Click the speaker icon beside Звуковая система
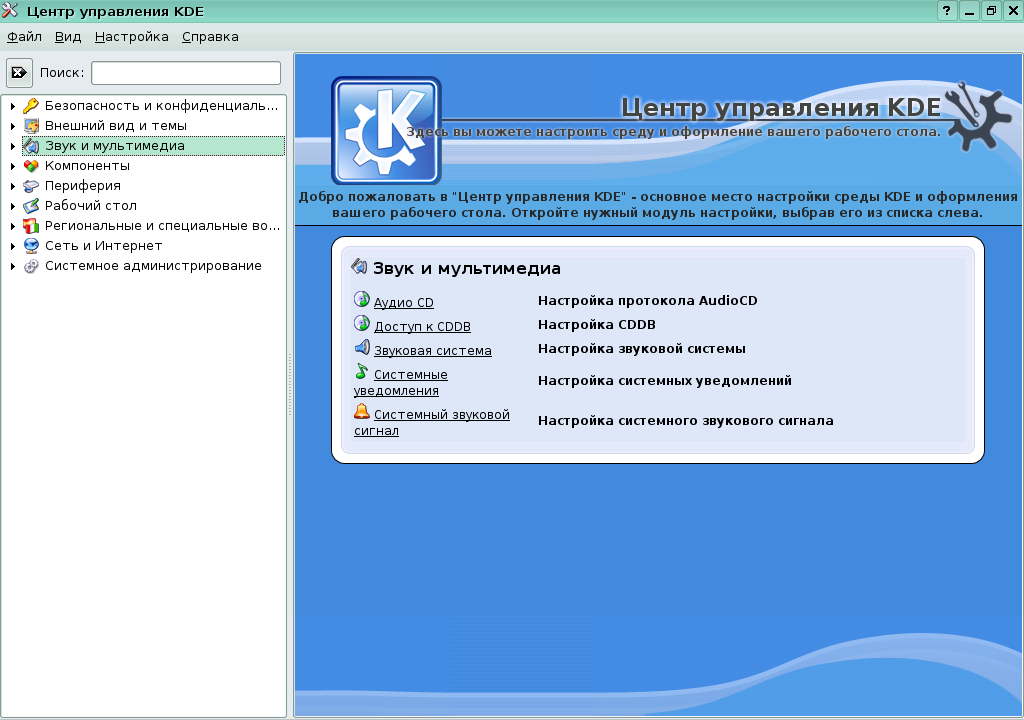 click(362, 348)
